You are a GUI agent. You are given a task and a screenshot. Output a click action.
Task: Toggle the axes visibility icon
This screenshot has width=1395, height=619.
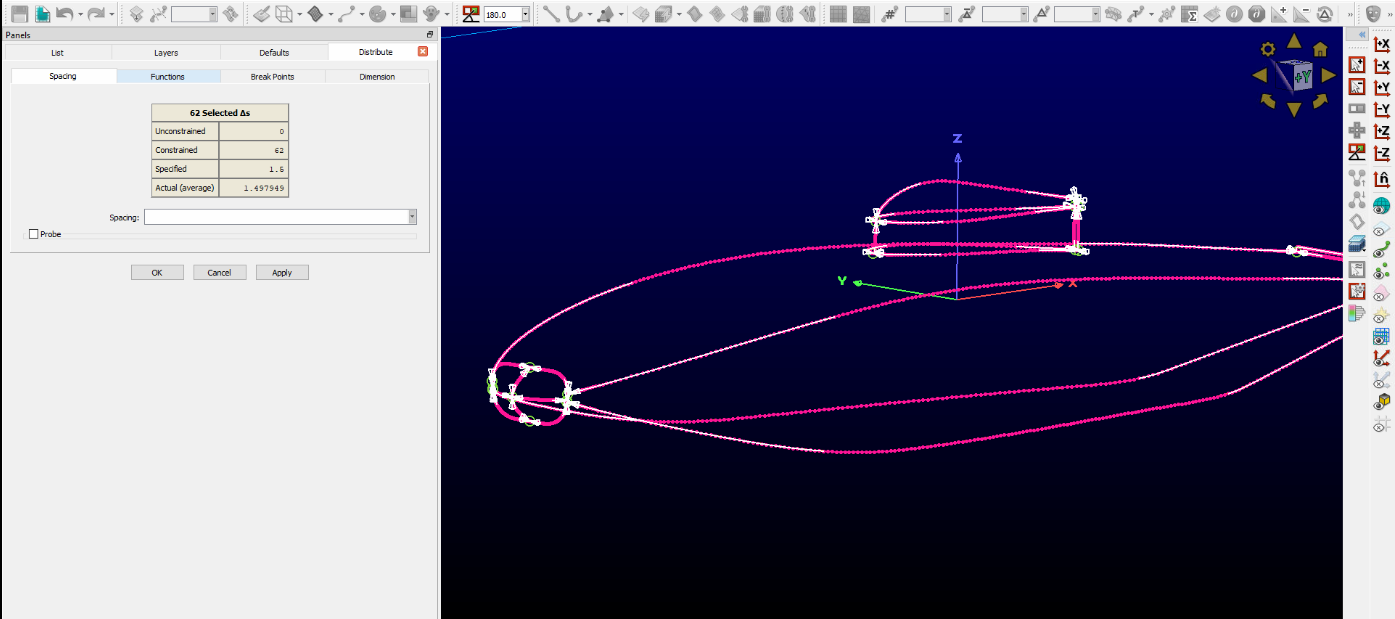pos(1382,358)
